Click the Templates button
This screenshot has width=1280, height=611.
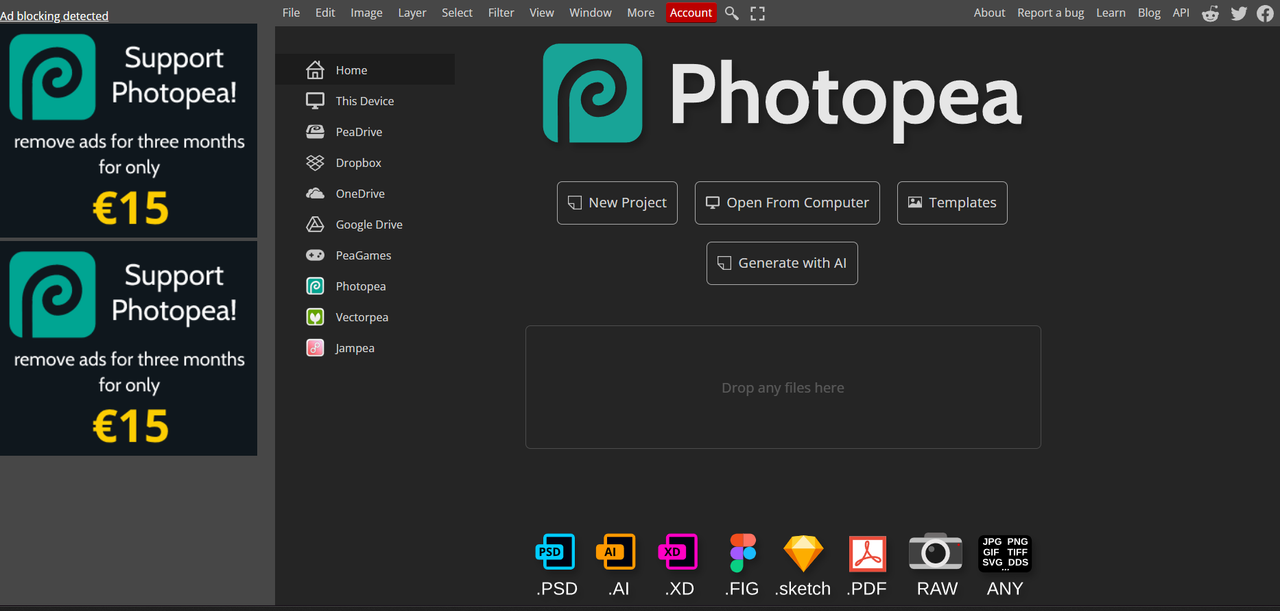(x=952, y=202)
